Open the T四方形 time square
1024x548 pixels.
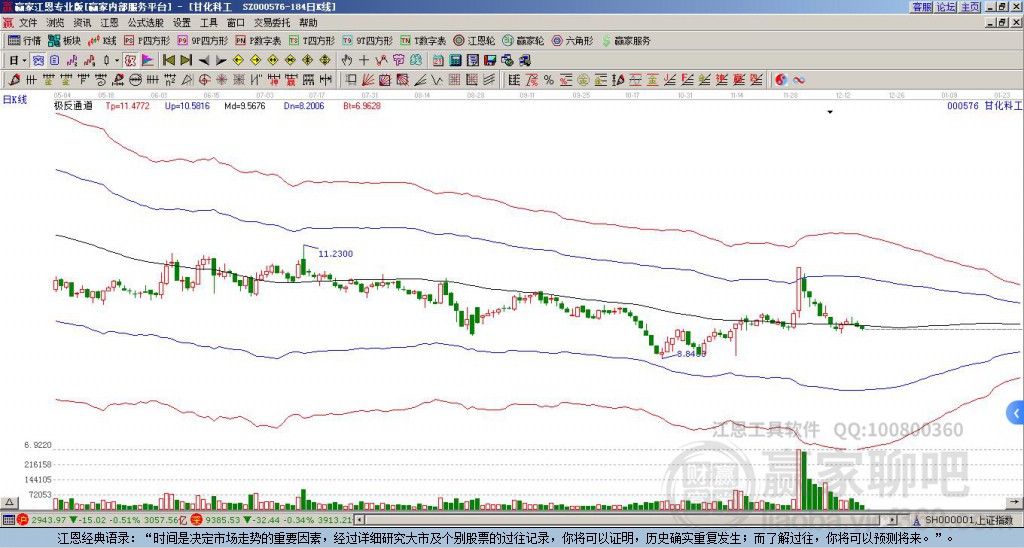pos(312,41)
